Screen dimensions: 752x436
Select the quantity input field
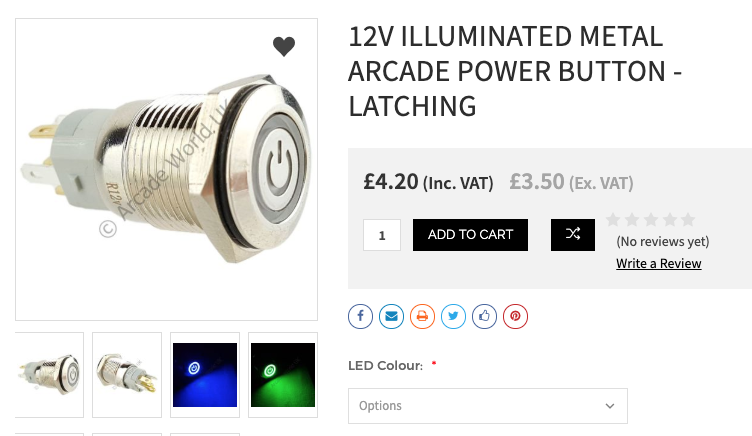[382, 235]
